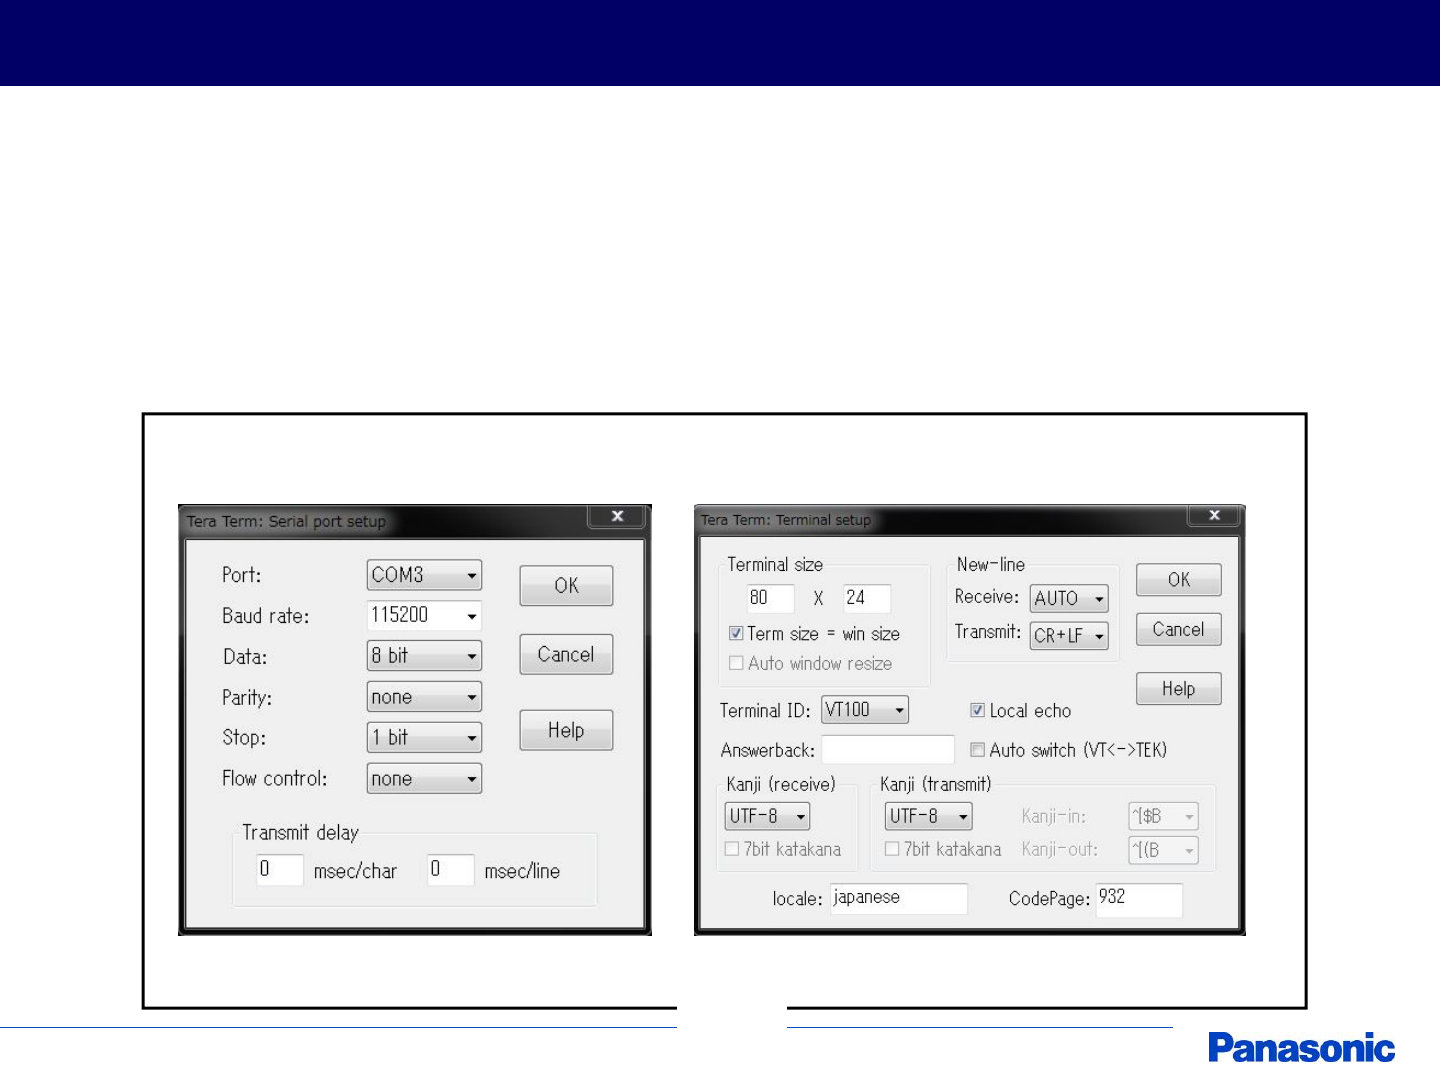Click Cancel in Terminal setup dialog

point(1179,629)
